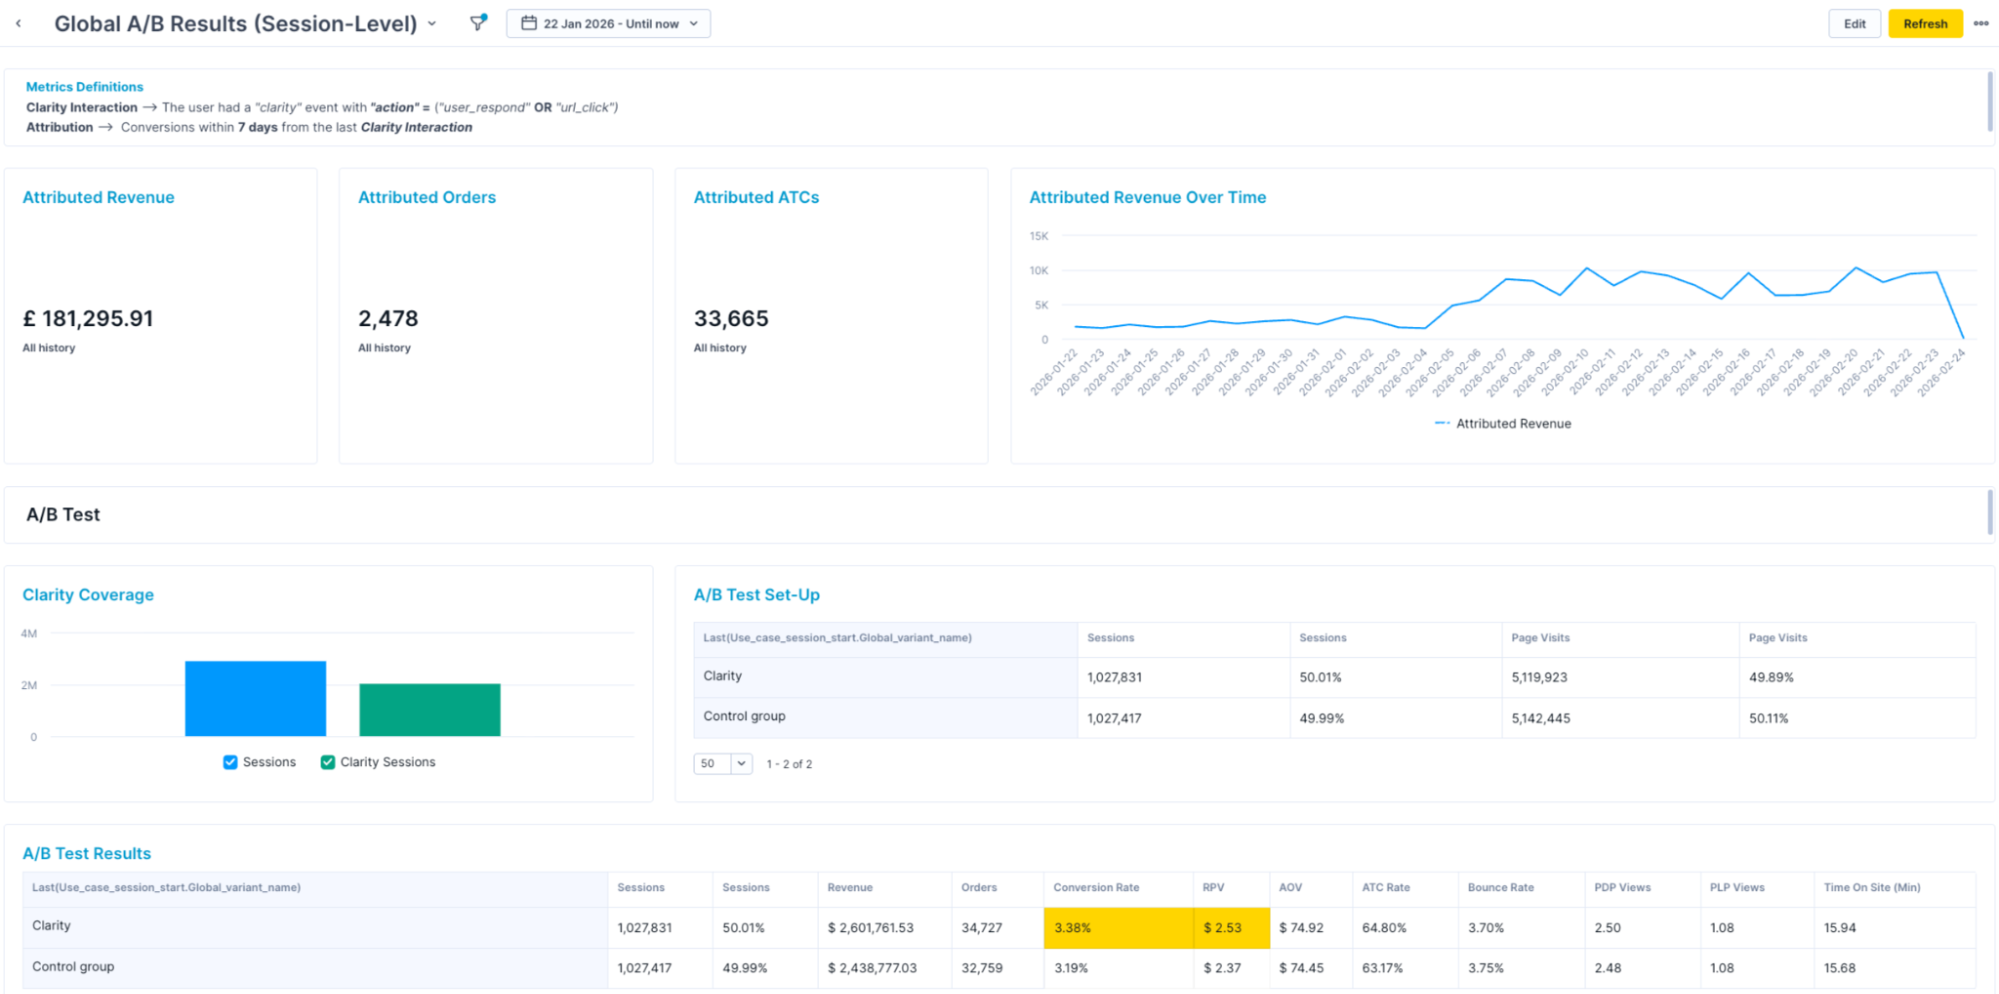Open the '22 Jan 2026 - Until now' date dropdown
The image size is (1999, 994).
point(608,23)
